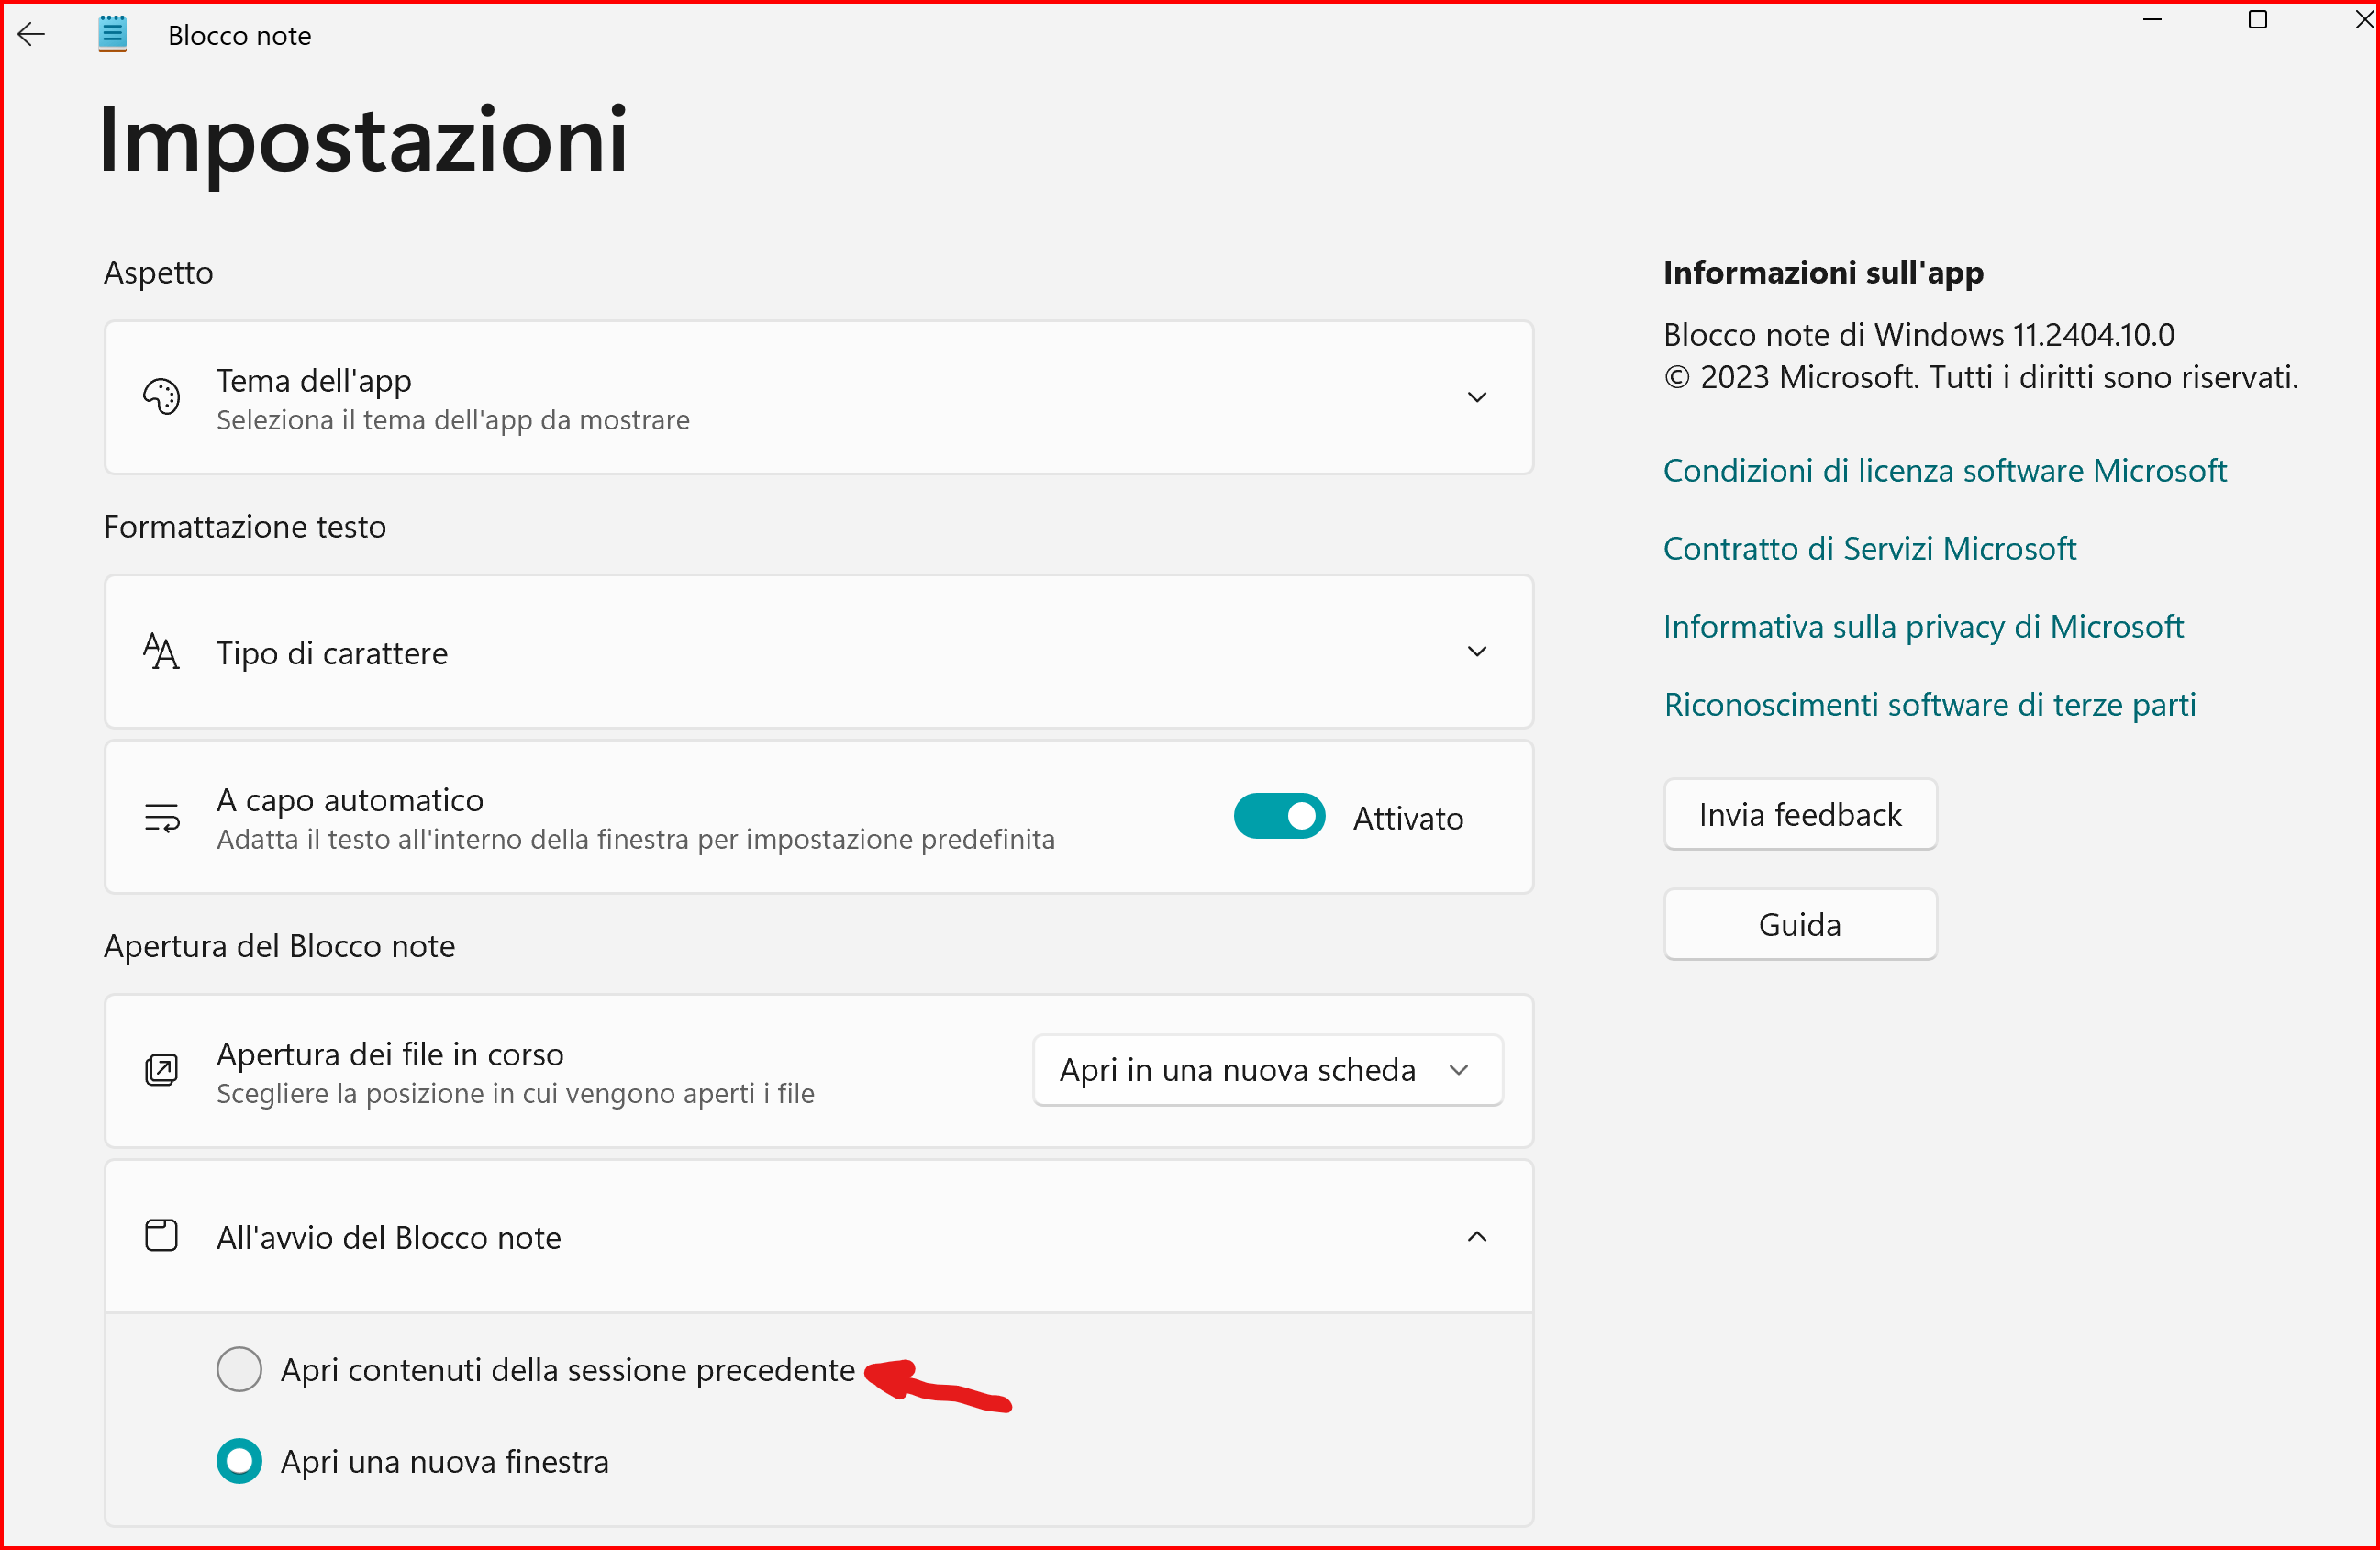Screen dimensions: 2380x1550
Task: Open Riconoscimenti software di terze parti link
Action: [1930, 704]
